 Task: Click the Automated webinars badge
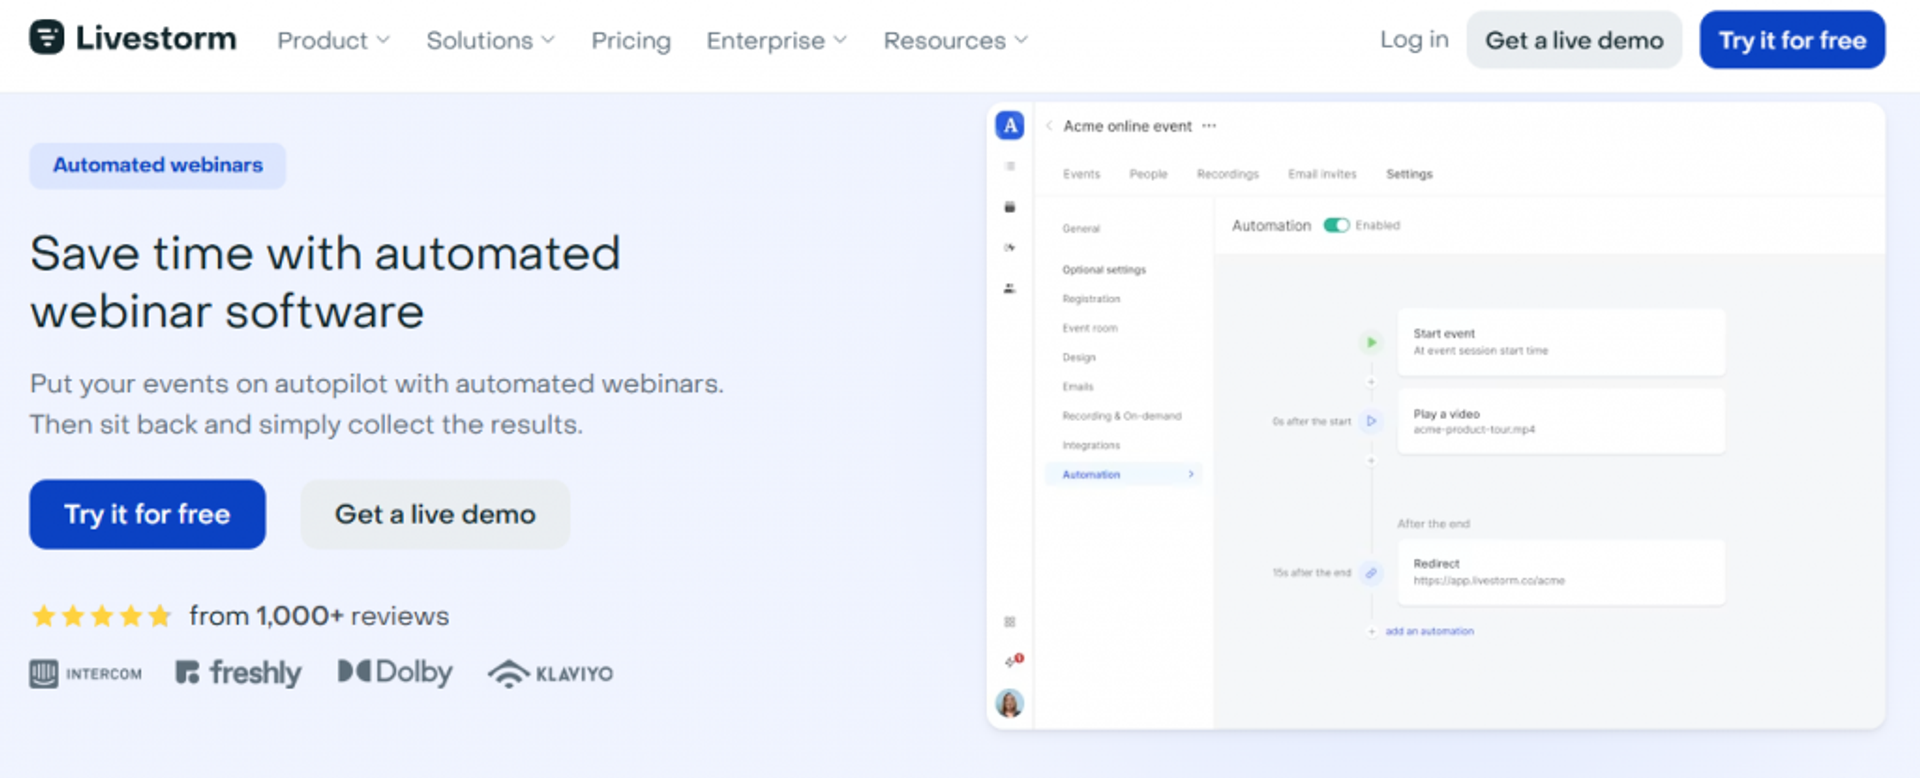pos(158,165)
